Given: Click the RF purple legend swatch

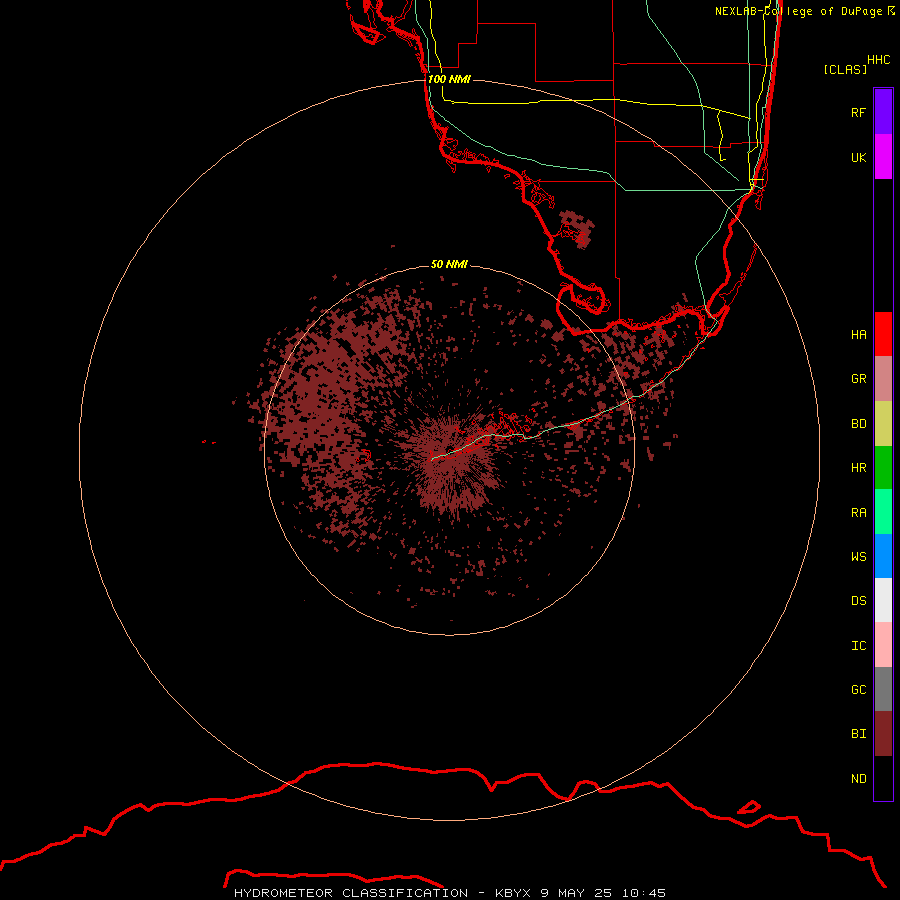Looking at the screenshot, I should 883,112.
